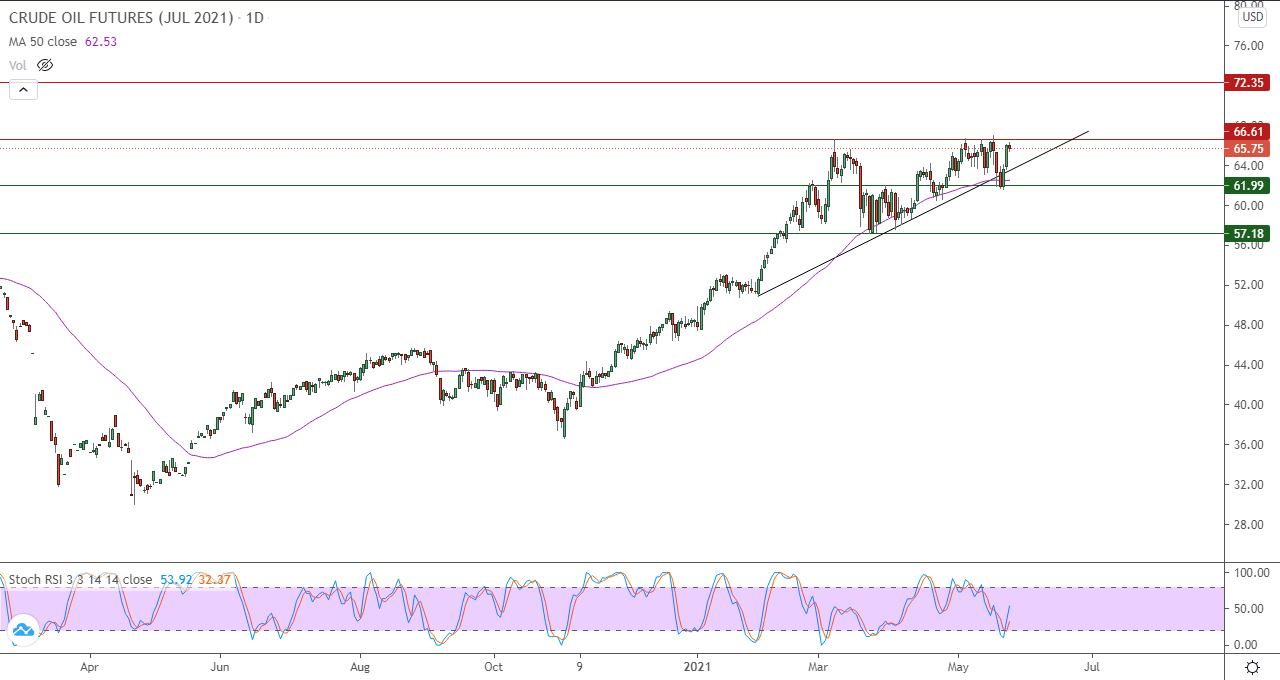Click the USD currency label
1280x680 pixels.
pos(1251,17)
